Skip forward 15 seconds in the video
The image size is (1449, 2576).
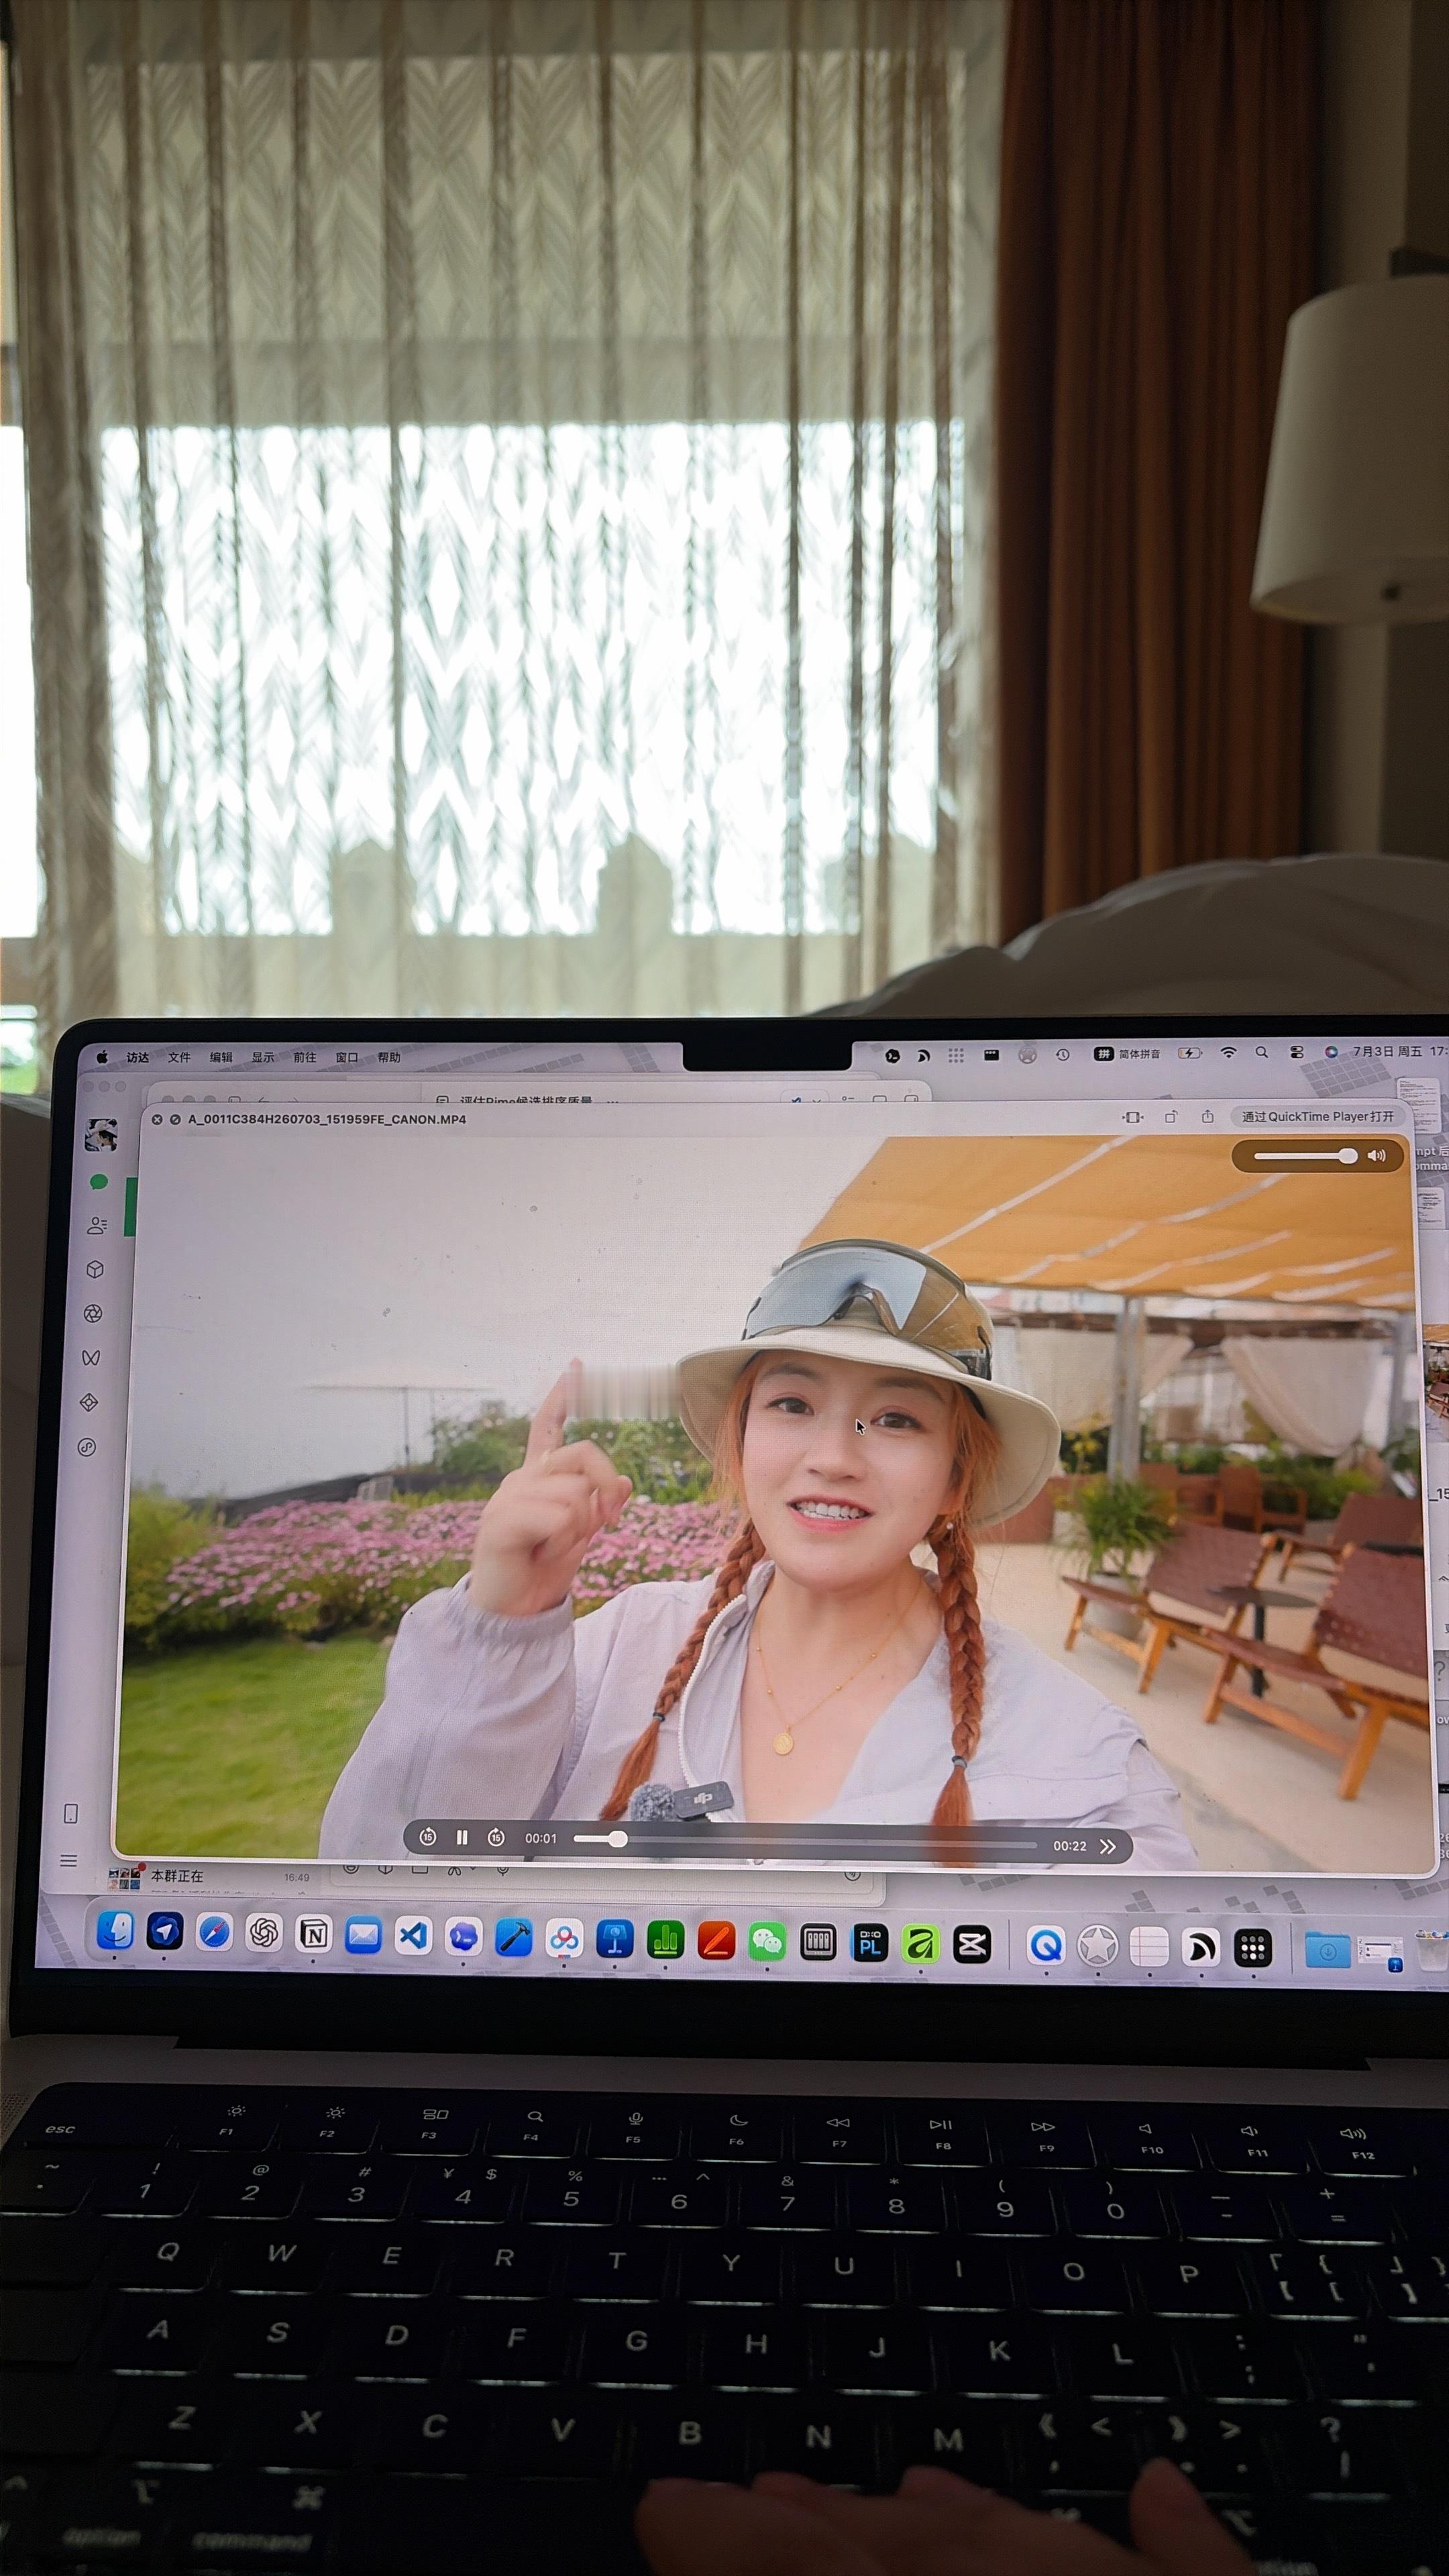click(496, 1837)
